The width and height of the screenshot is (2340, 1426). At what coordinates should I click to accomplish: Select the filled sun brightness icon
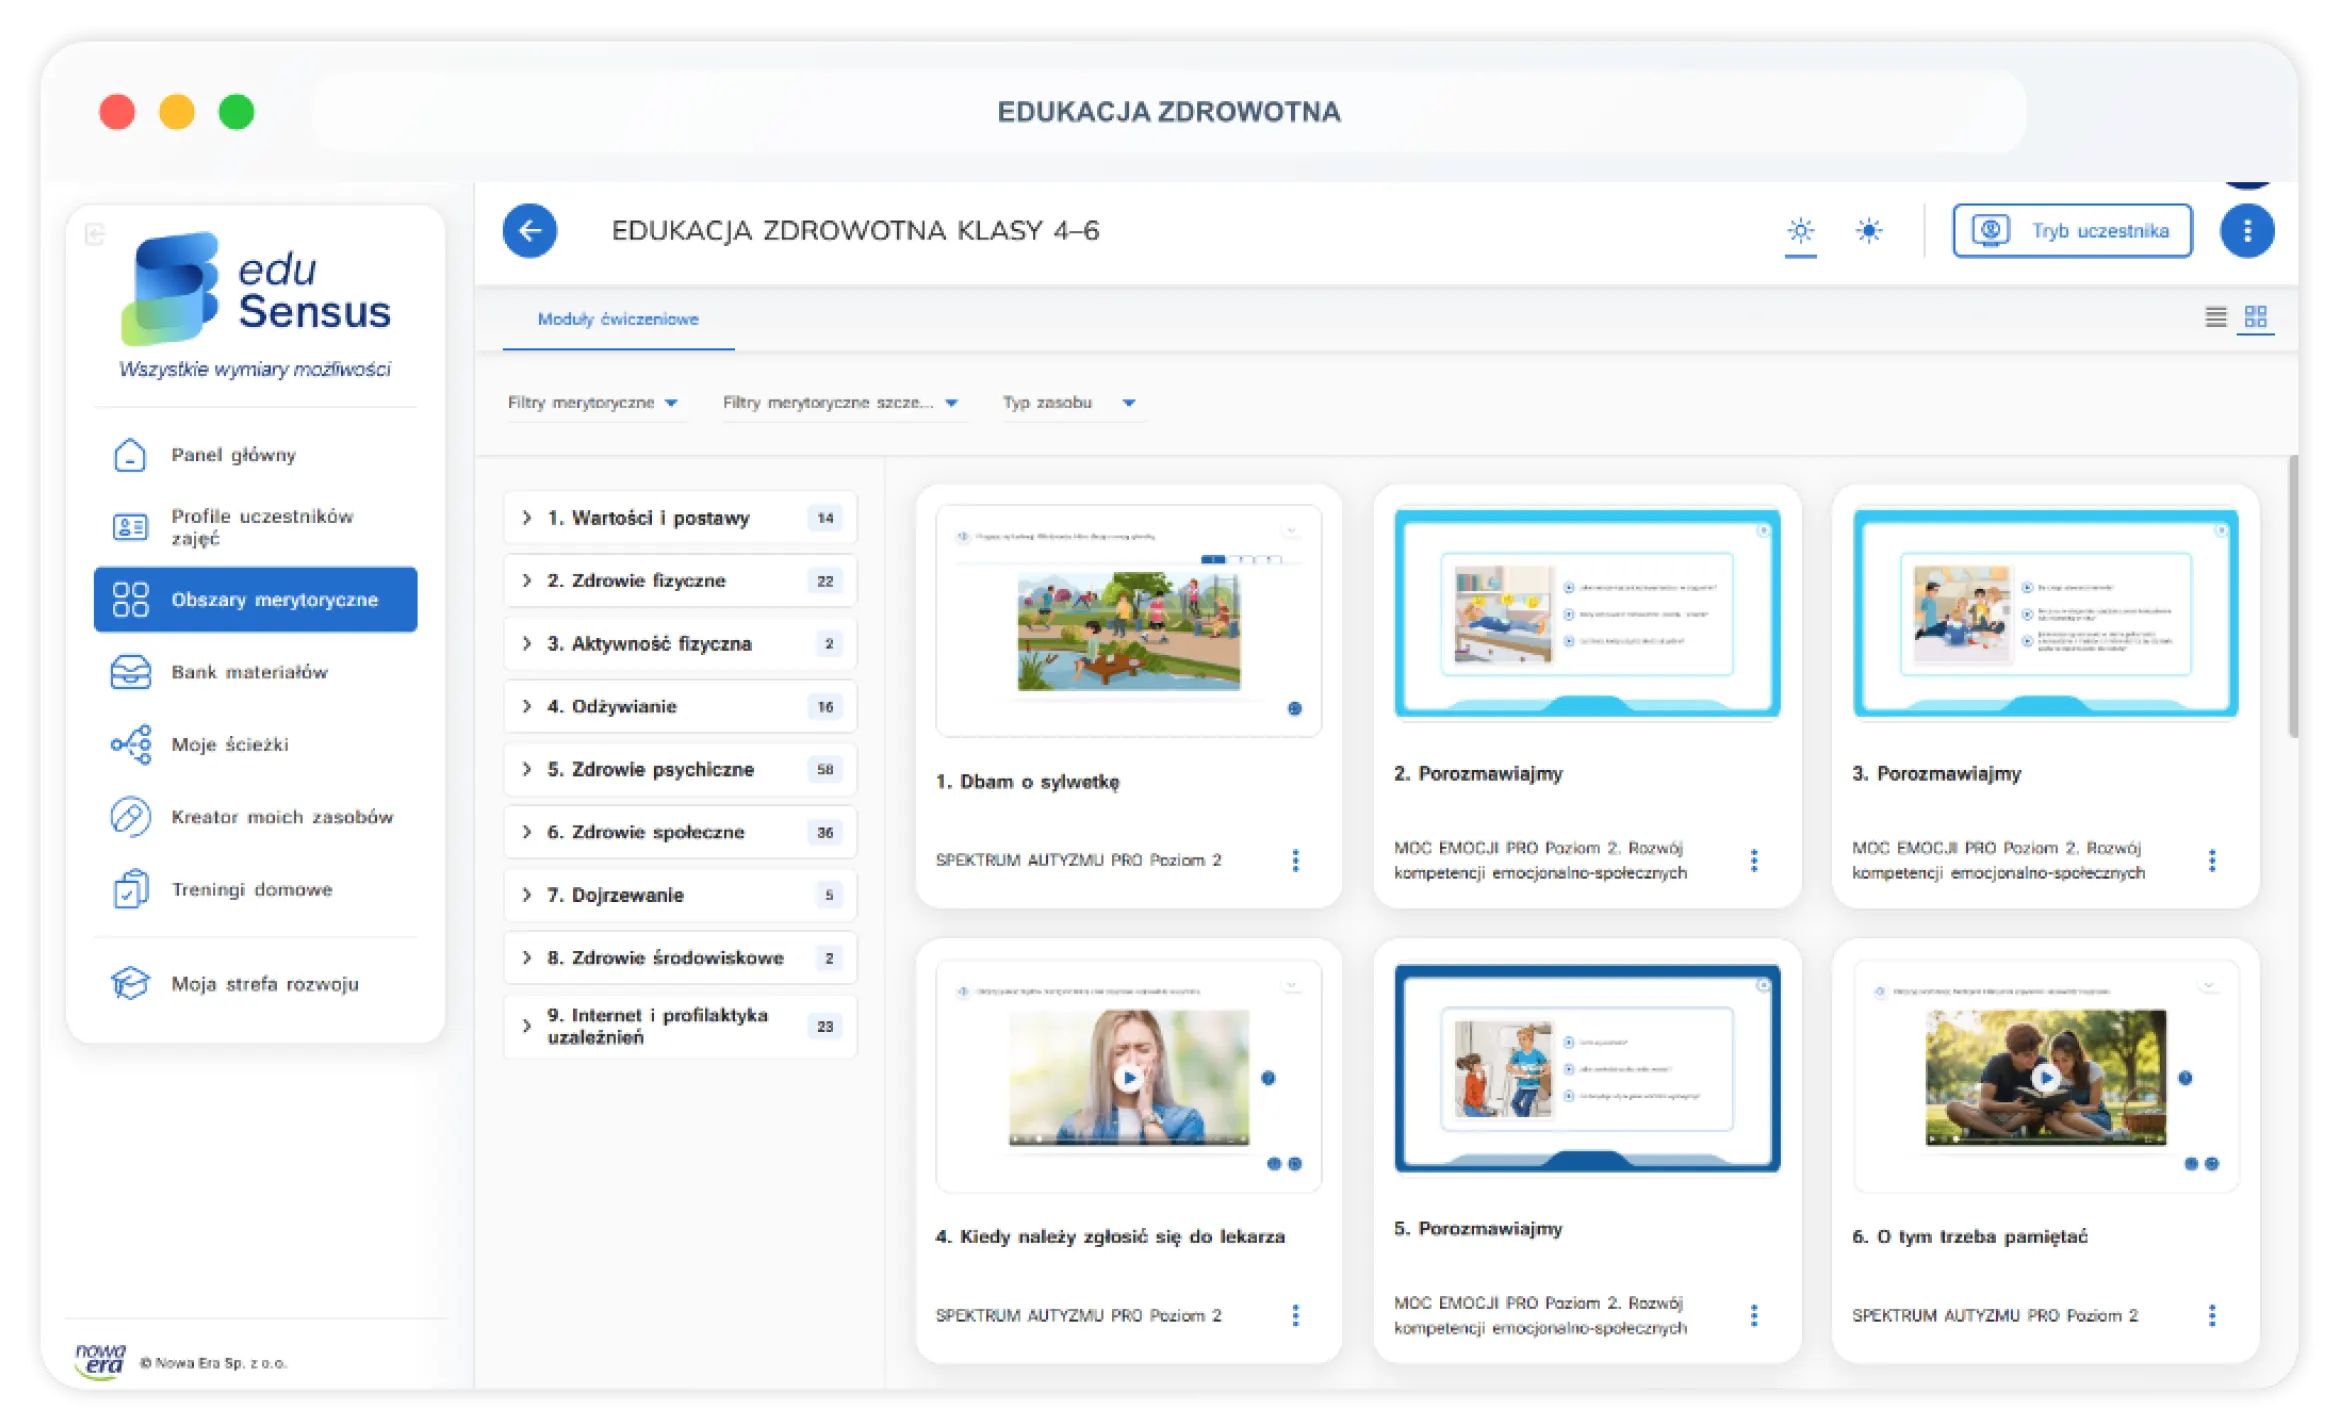tap(1868, 231)
